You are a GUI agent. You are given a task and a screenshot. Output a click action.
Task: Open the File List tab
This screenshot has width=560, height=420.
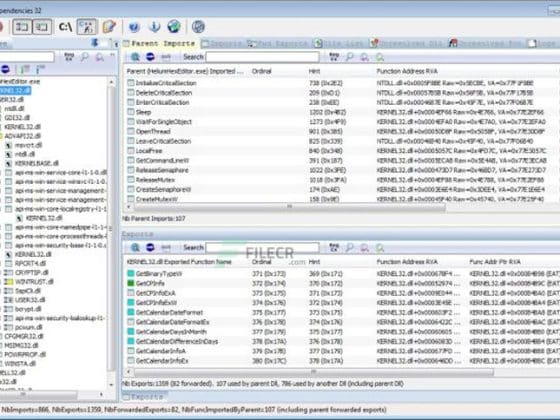[340, 44]
